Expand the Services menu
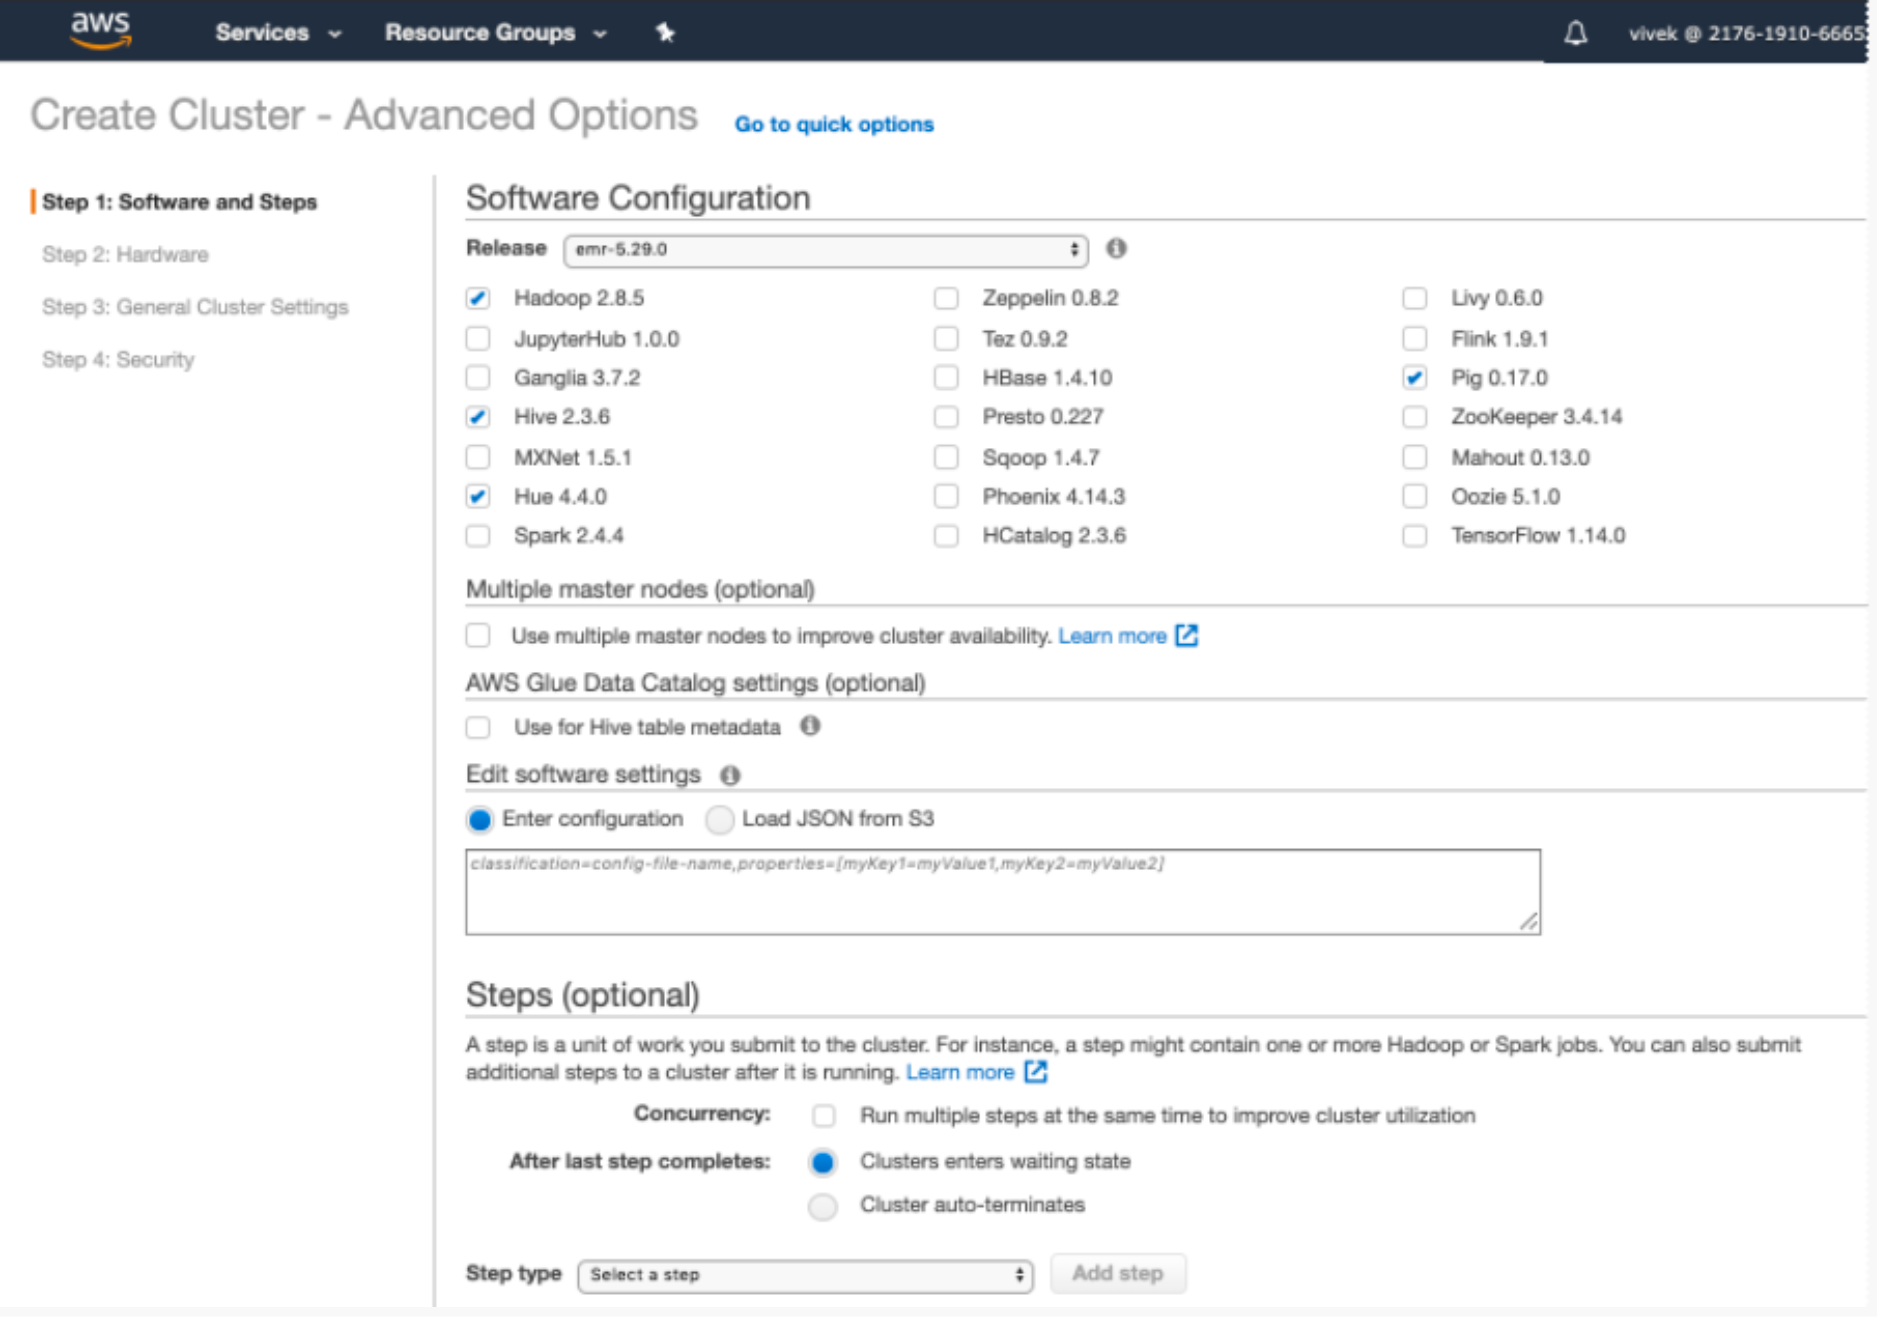The width and height of the screenshot is (1902, 1342). (x=281, y=33)
